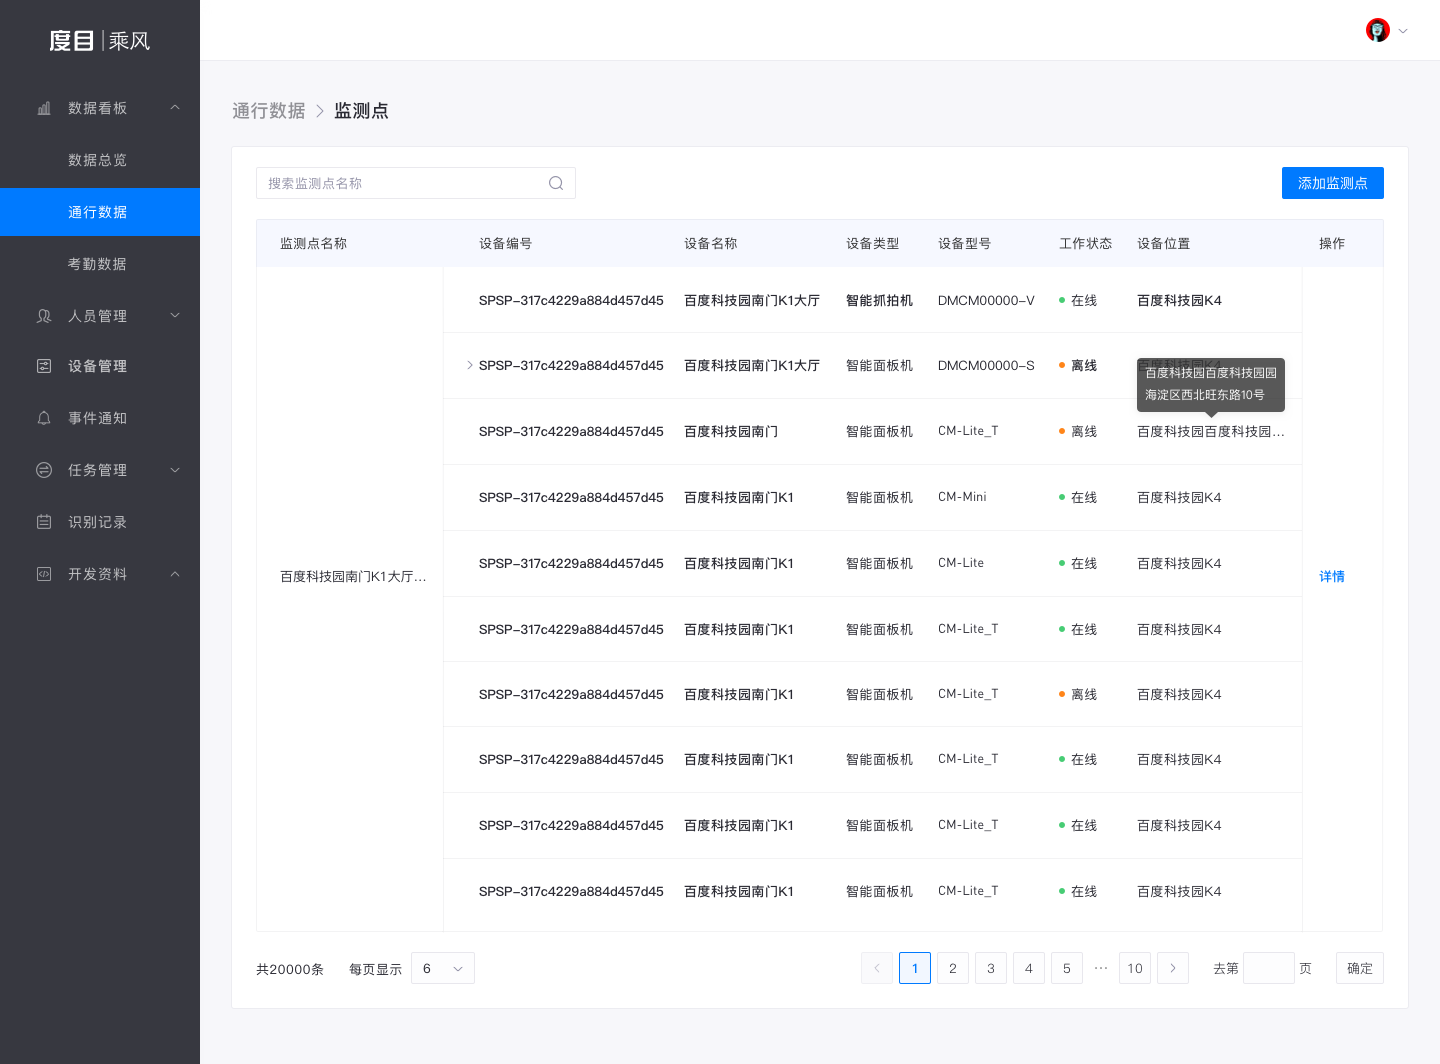The height and width of the screenshot is (1064, 1440).
Task: Click the 开发资料 code icon
Action: (x=44, y=574)
